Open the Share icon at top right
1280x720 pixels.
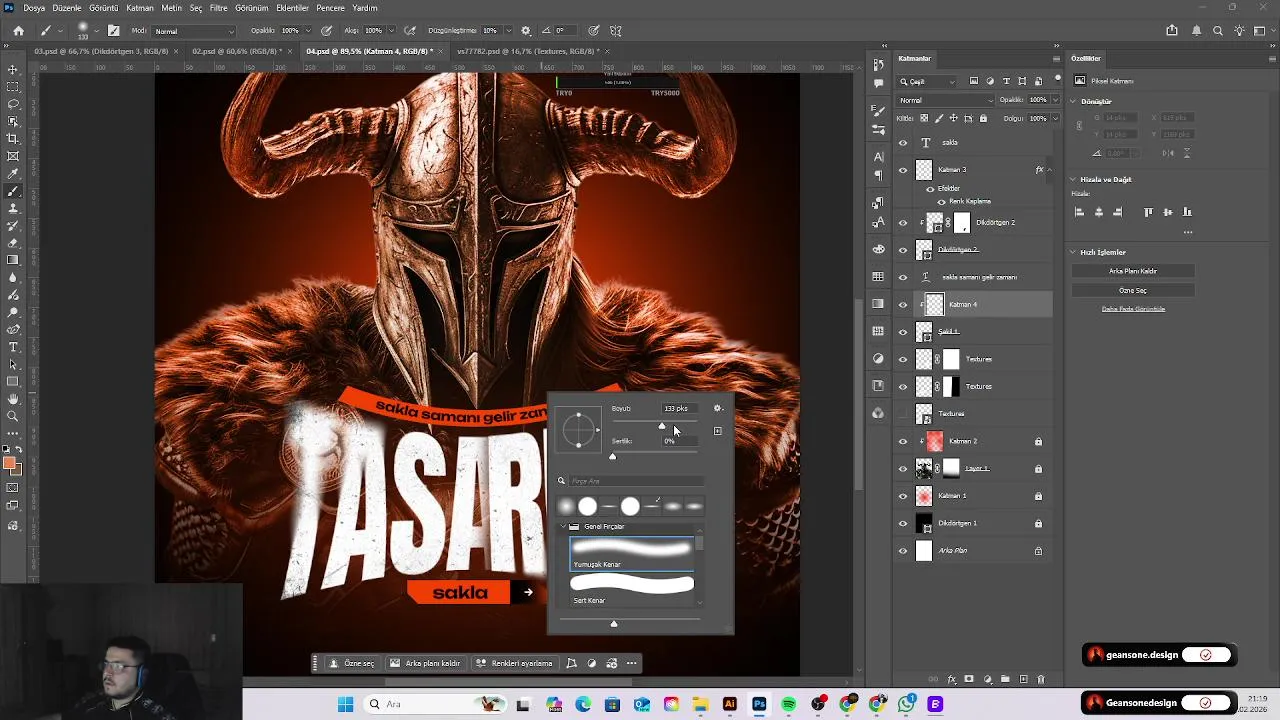1172,31
